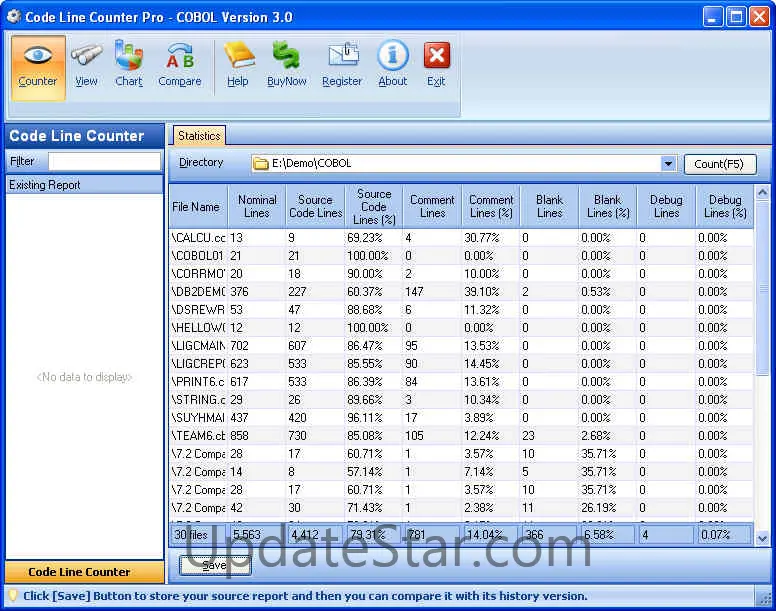Click comment percentage 39.10%
The image size is (776, 611).
click(482, 292)
